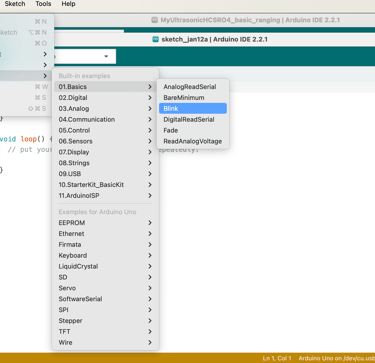Open the Sketch menu in the menu bar
Viewport: 375px width, 363px height.
pyautogui.click(x=15, y=4)
